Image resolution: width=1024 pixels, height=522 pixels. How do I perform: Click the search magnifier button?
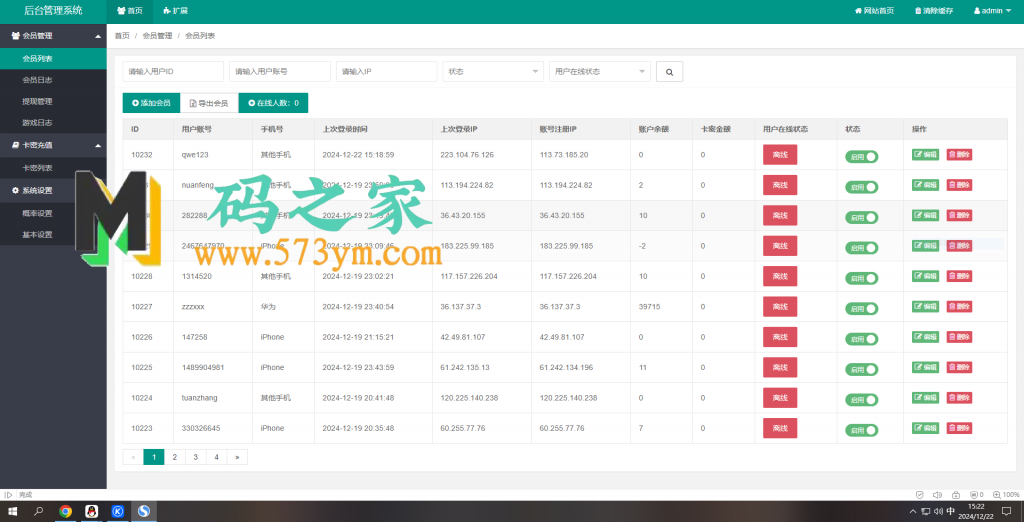[669, 72]
